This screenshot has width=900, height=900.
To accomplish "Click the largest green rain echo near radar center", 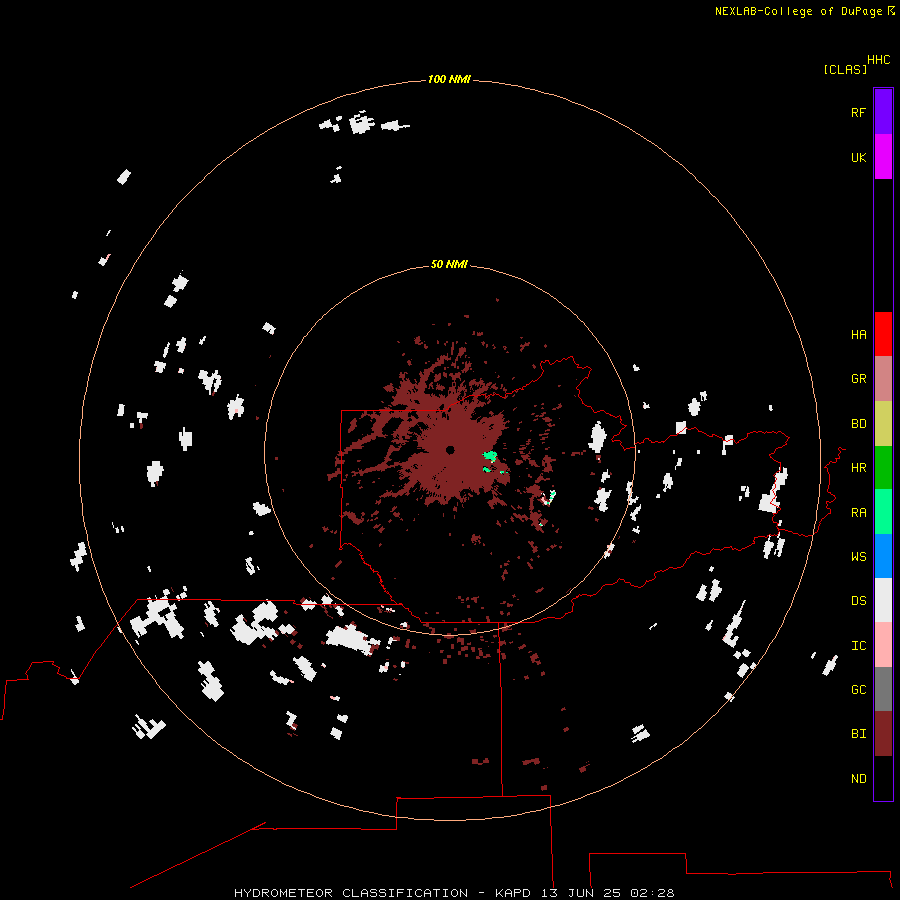I will [490, 456].
